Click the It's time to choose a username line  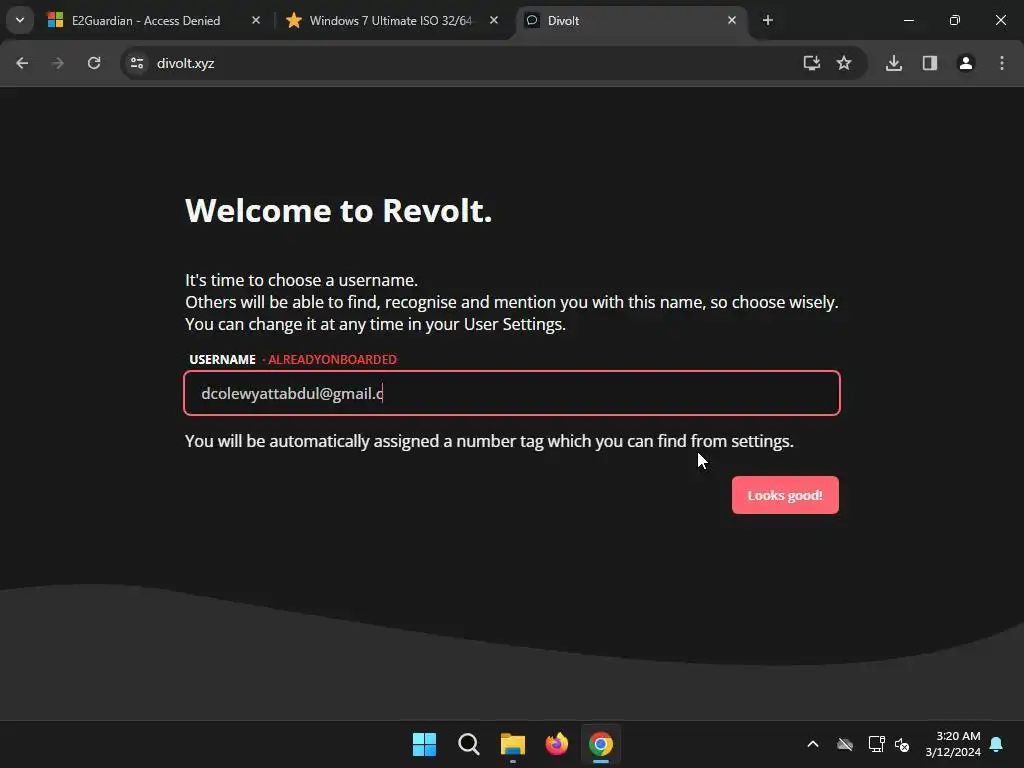pos(301,280)
